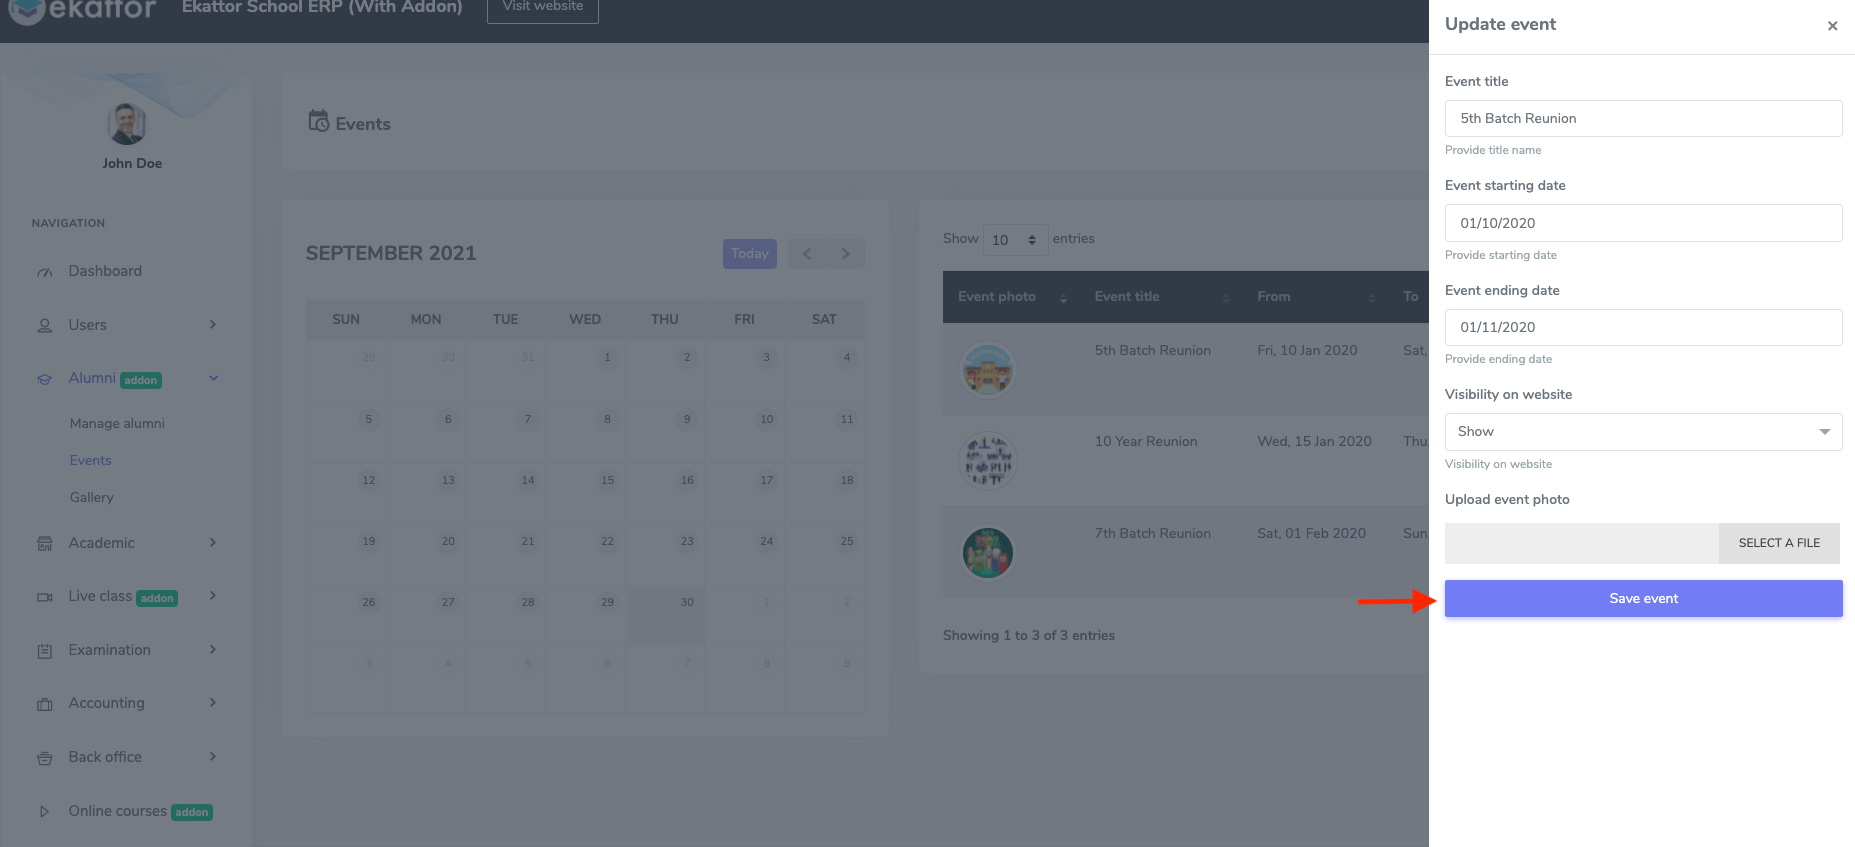Screen dimensions: 1855x847
Task: Close the Update event panel
Action: [1832, 26]
